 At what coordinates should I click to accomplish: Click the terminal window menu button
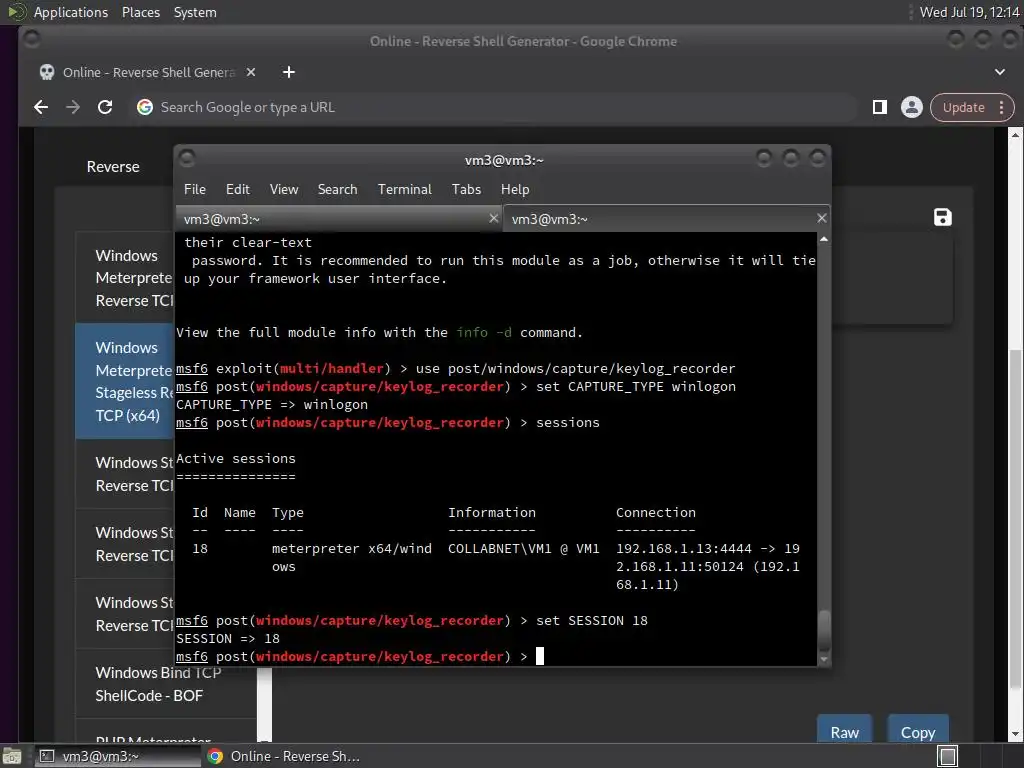187,158
